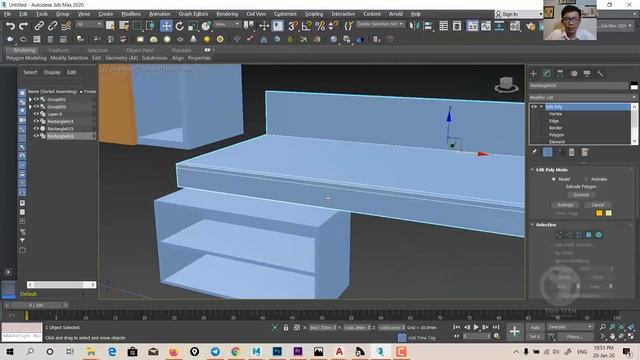
Task: Select Polygon sub-object icon in Selection
Action: click(x=589, y=235)
